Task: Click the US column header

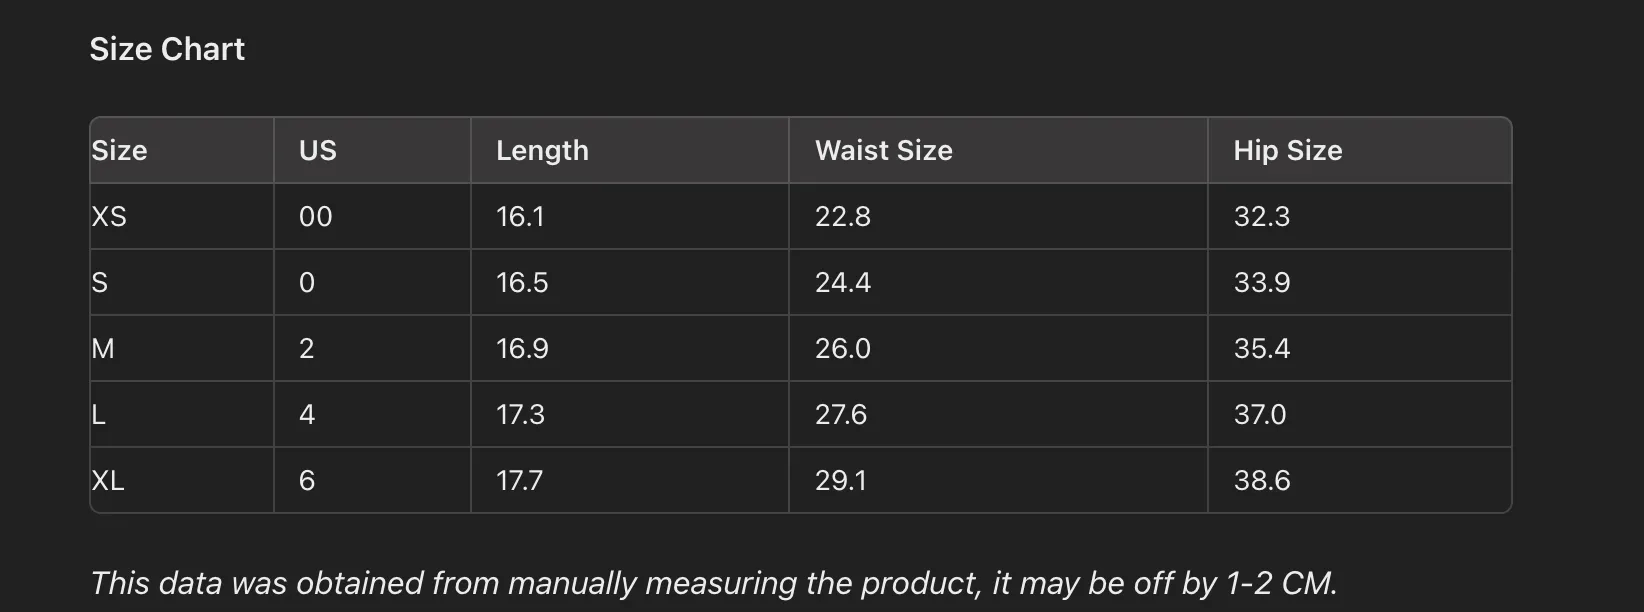Action: [372, 150]
